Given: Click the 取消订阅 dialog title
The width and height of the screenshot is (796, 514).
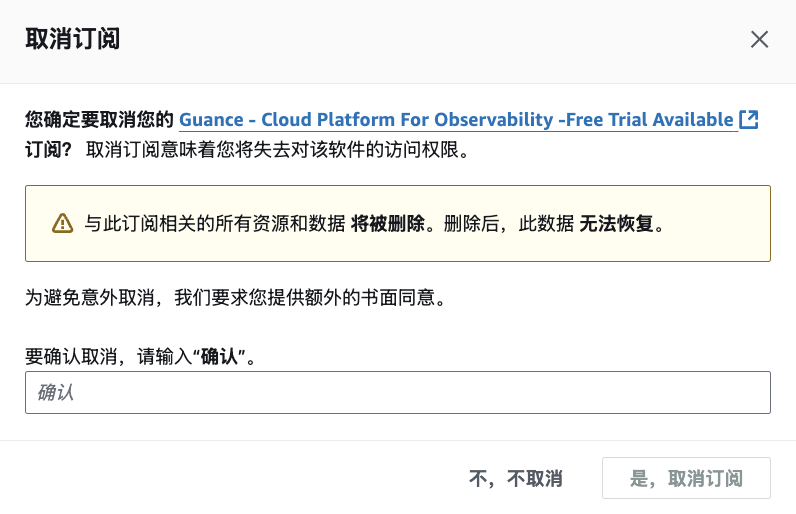Looking at the screenshot, I should (73, 39).
